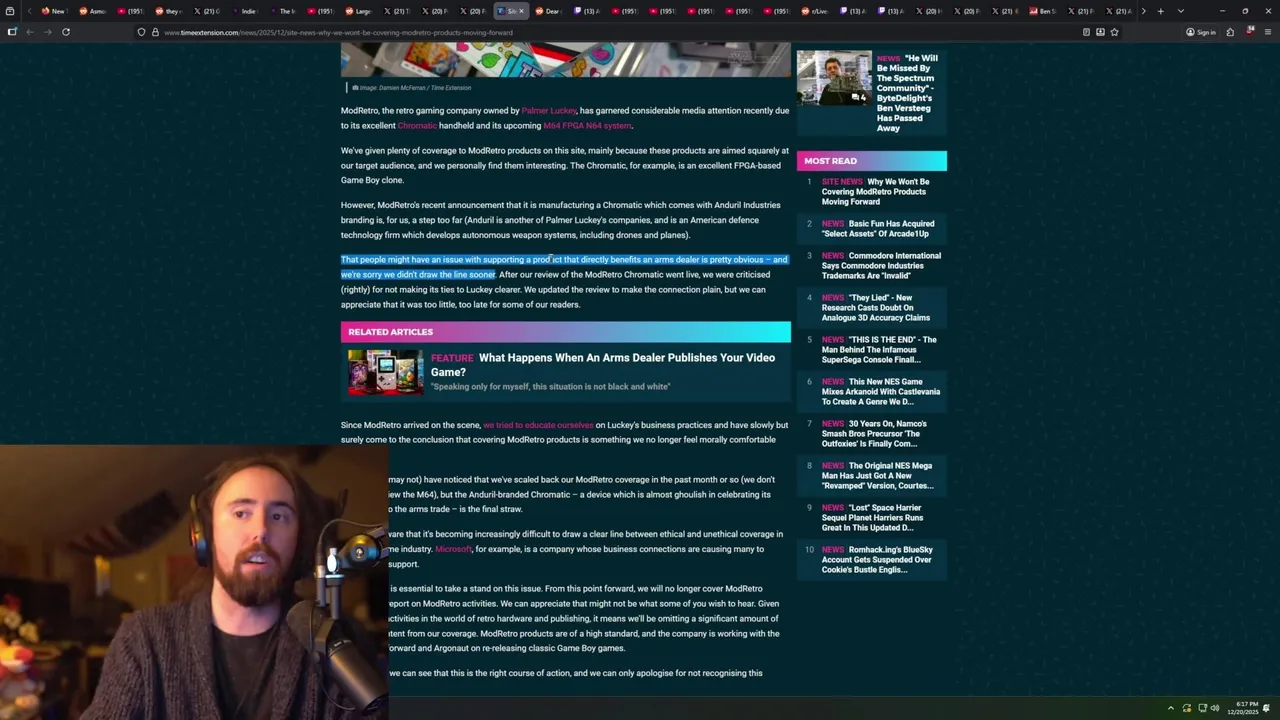Open the Chromatic link in the article

pos(417,126)
